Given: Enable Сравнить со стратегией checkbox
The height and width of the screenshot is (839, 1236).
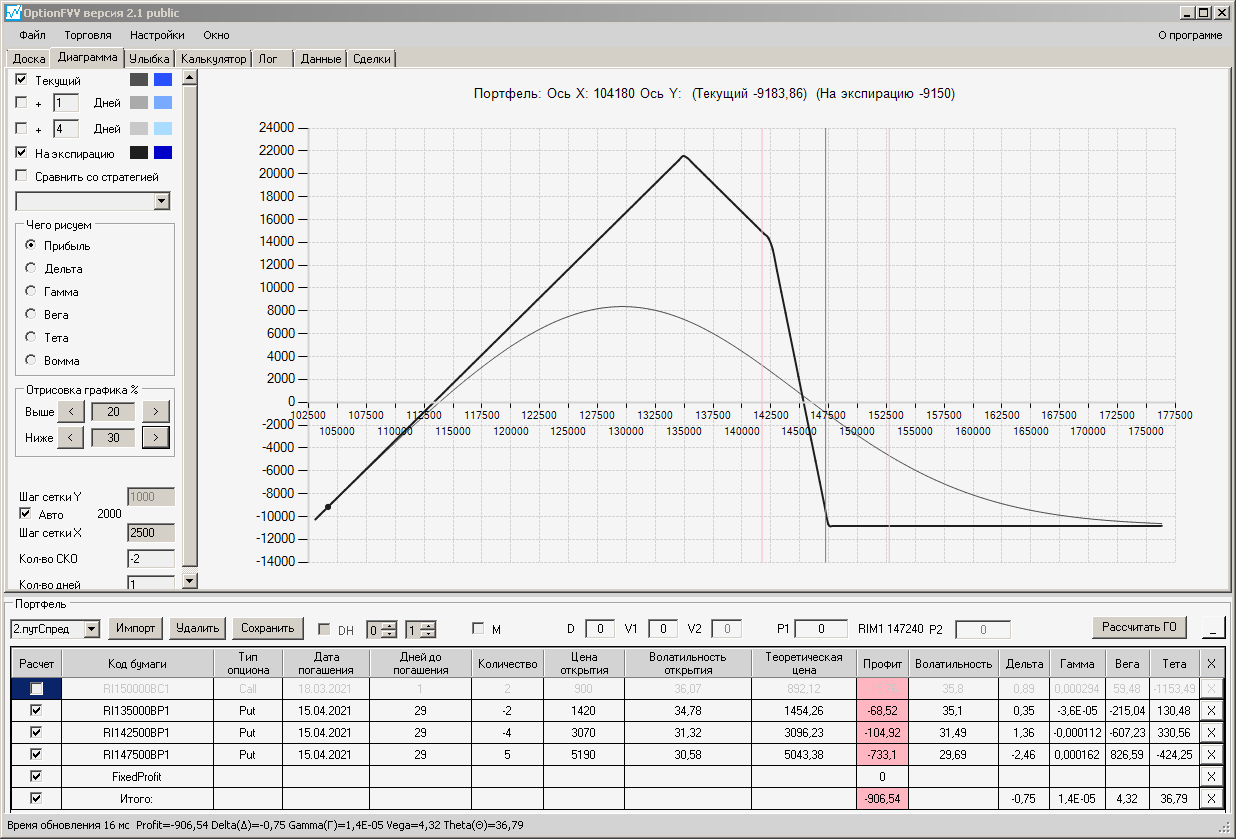Looking at the screenshot, I should (x=21, y=177).
